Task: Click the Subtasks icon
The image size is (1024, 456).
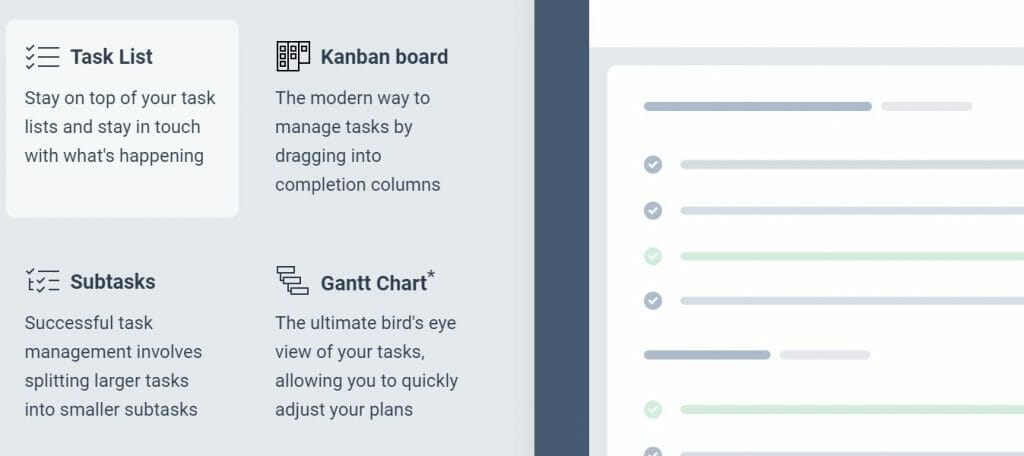Action: pos(42,281)
